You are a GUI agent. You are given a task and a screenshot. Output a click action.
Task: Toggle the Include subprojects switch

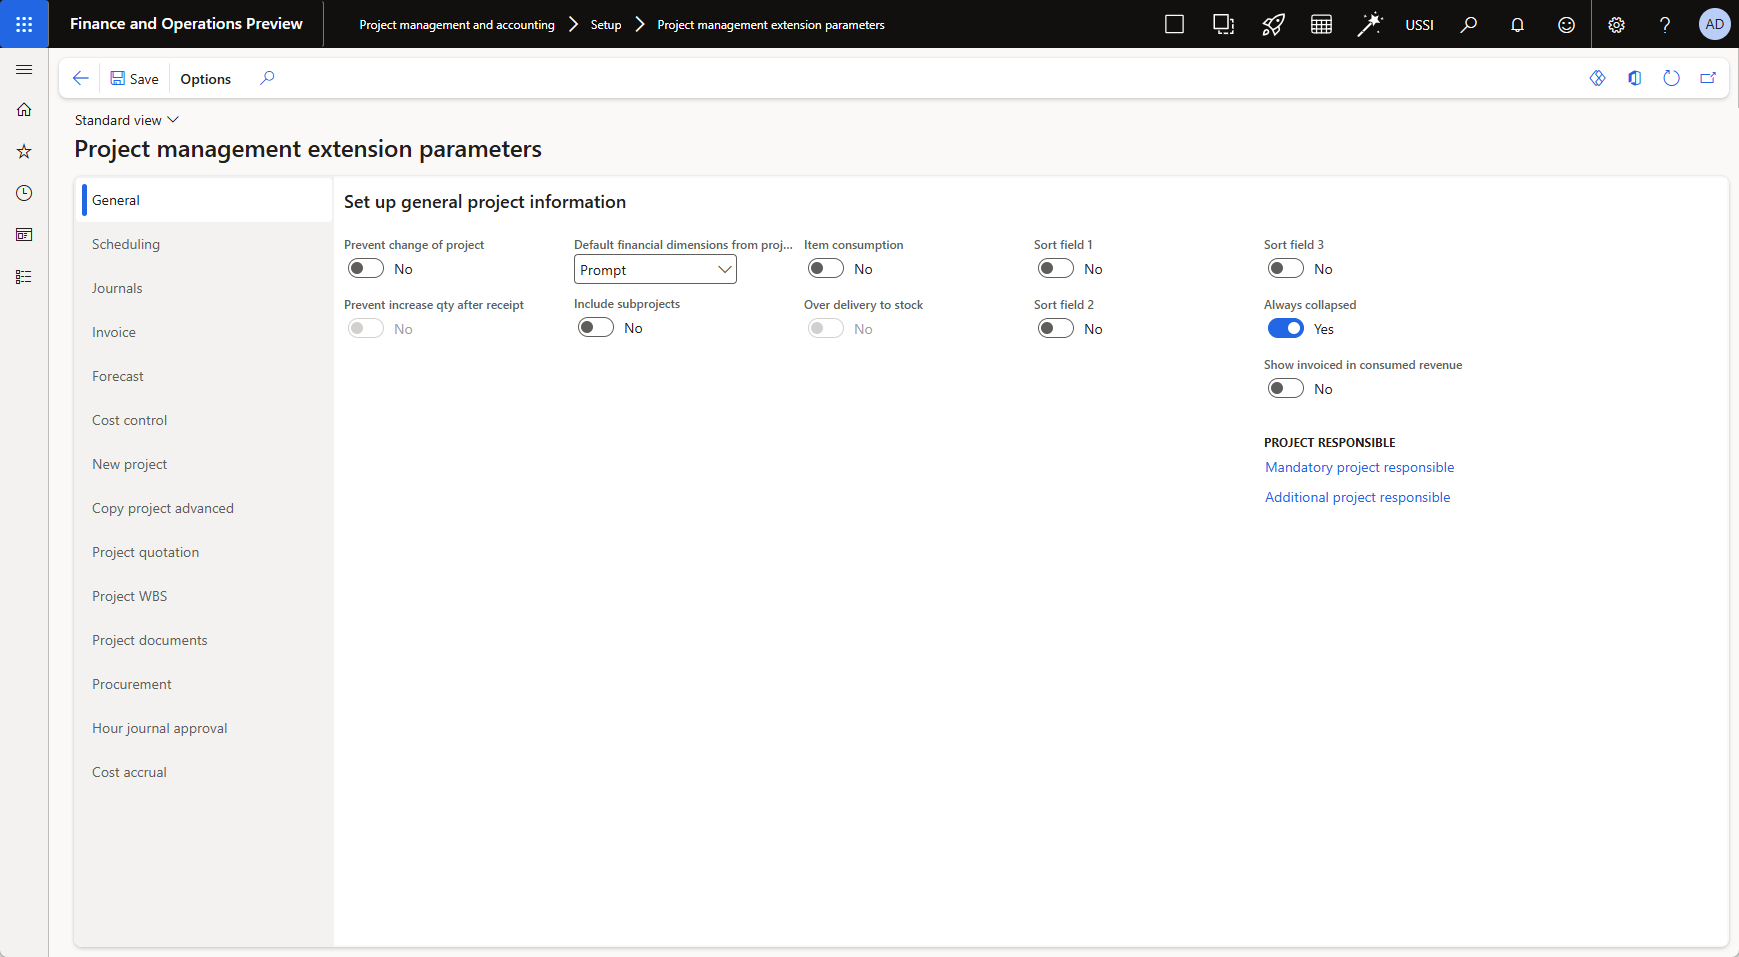click(596, 328)
